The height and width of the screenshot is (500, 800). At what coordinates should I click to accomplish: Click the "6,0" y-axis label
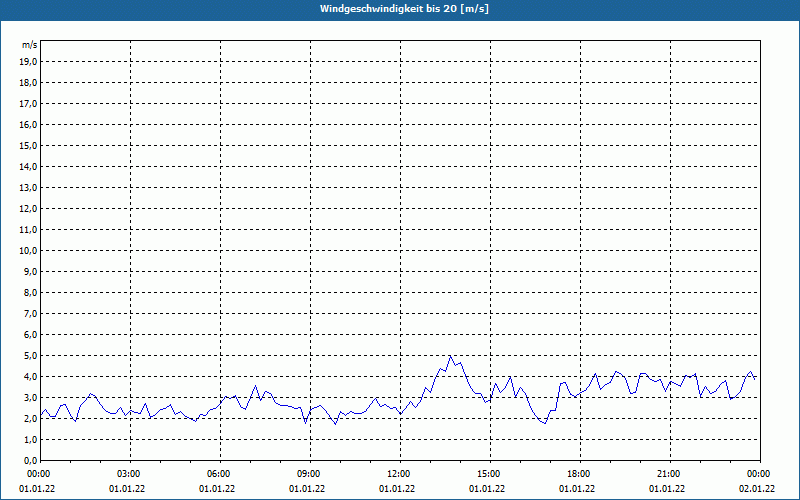[x=30, y=335]
